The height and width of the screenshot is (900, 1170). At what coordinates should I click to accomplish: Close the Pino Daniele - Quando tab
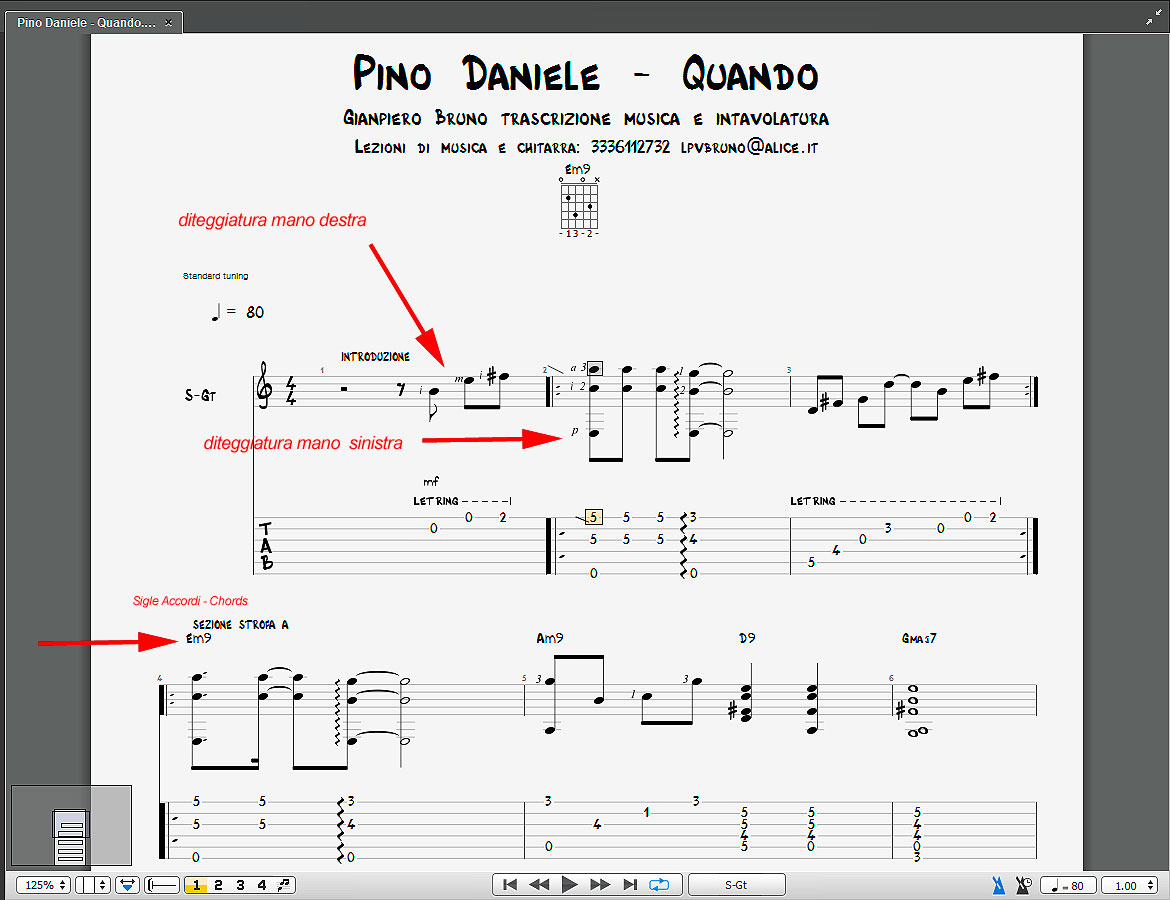169,22
